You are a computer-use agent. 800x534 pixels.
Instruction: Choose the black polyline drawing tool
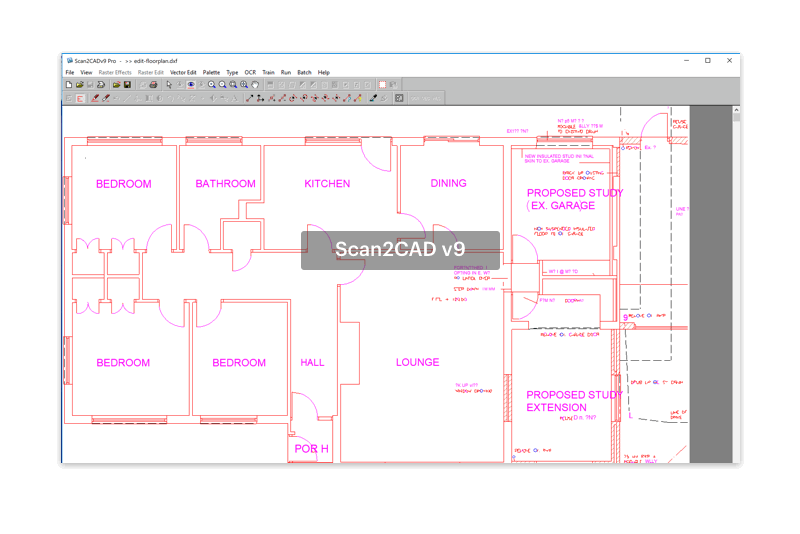point(260,98)
